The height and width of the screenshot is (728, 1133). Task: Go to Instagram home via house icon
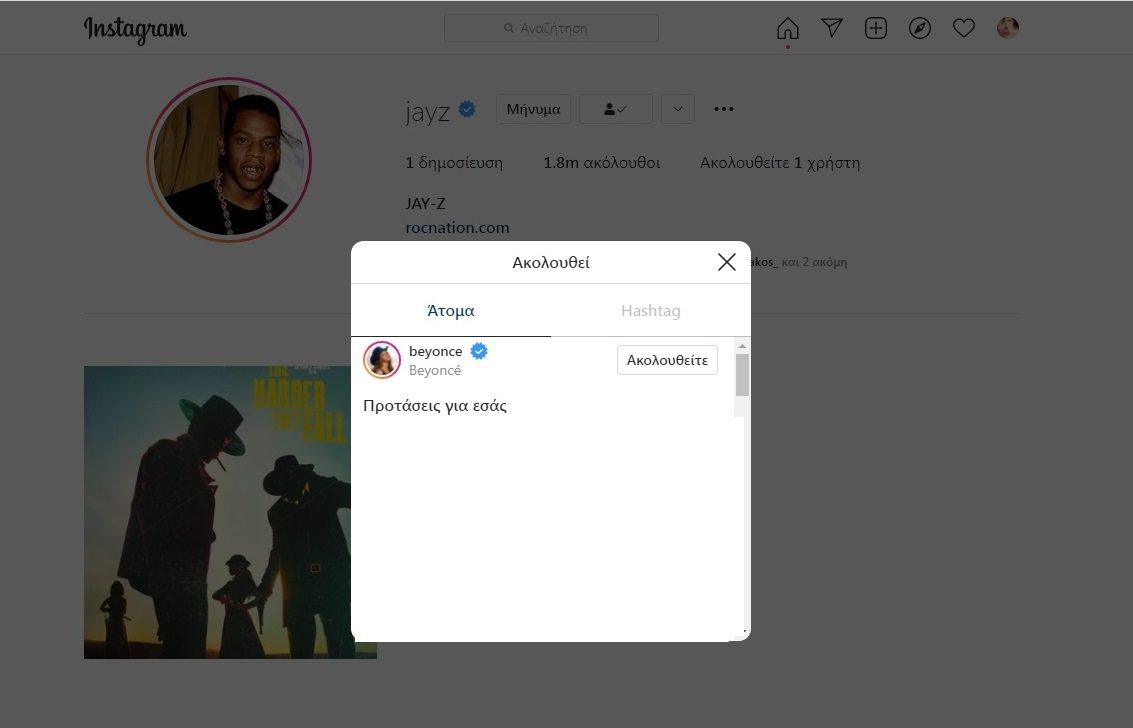coord(788,28)
